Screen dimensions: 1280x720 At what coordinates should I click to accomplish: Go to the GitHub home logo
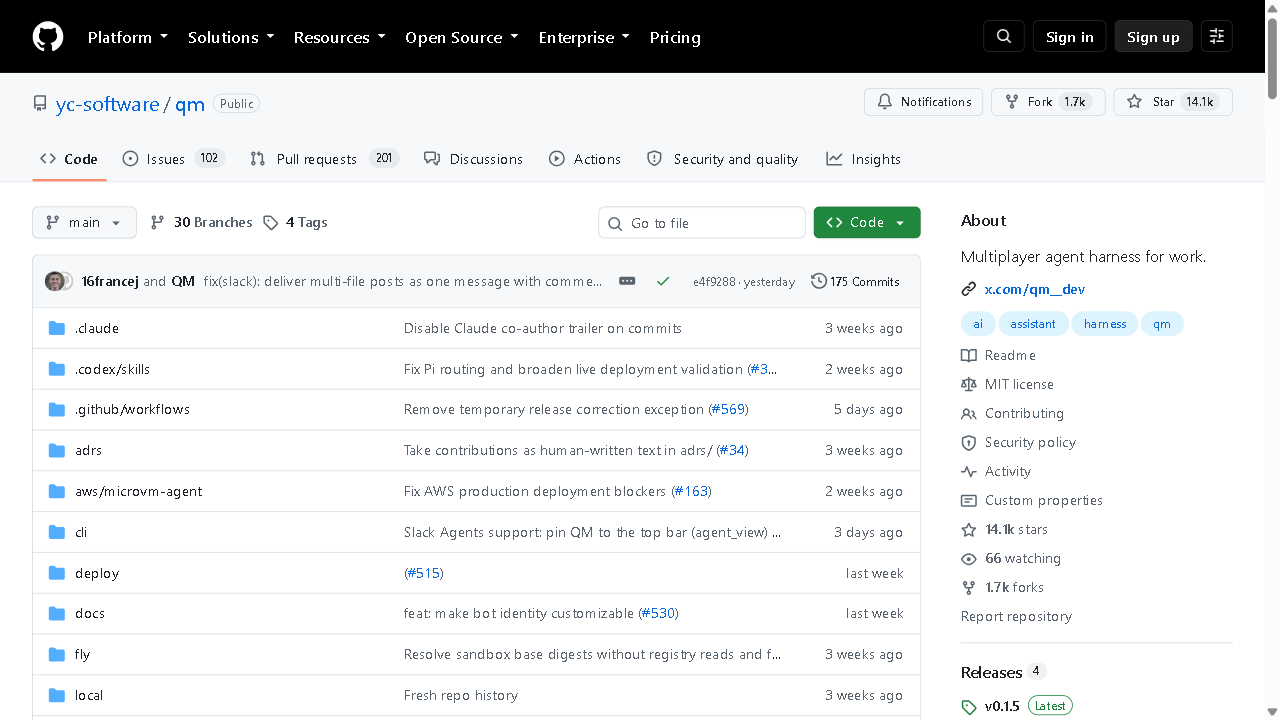(x=48, y=37)
